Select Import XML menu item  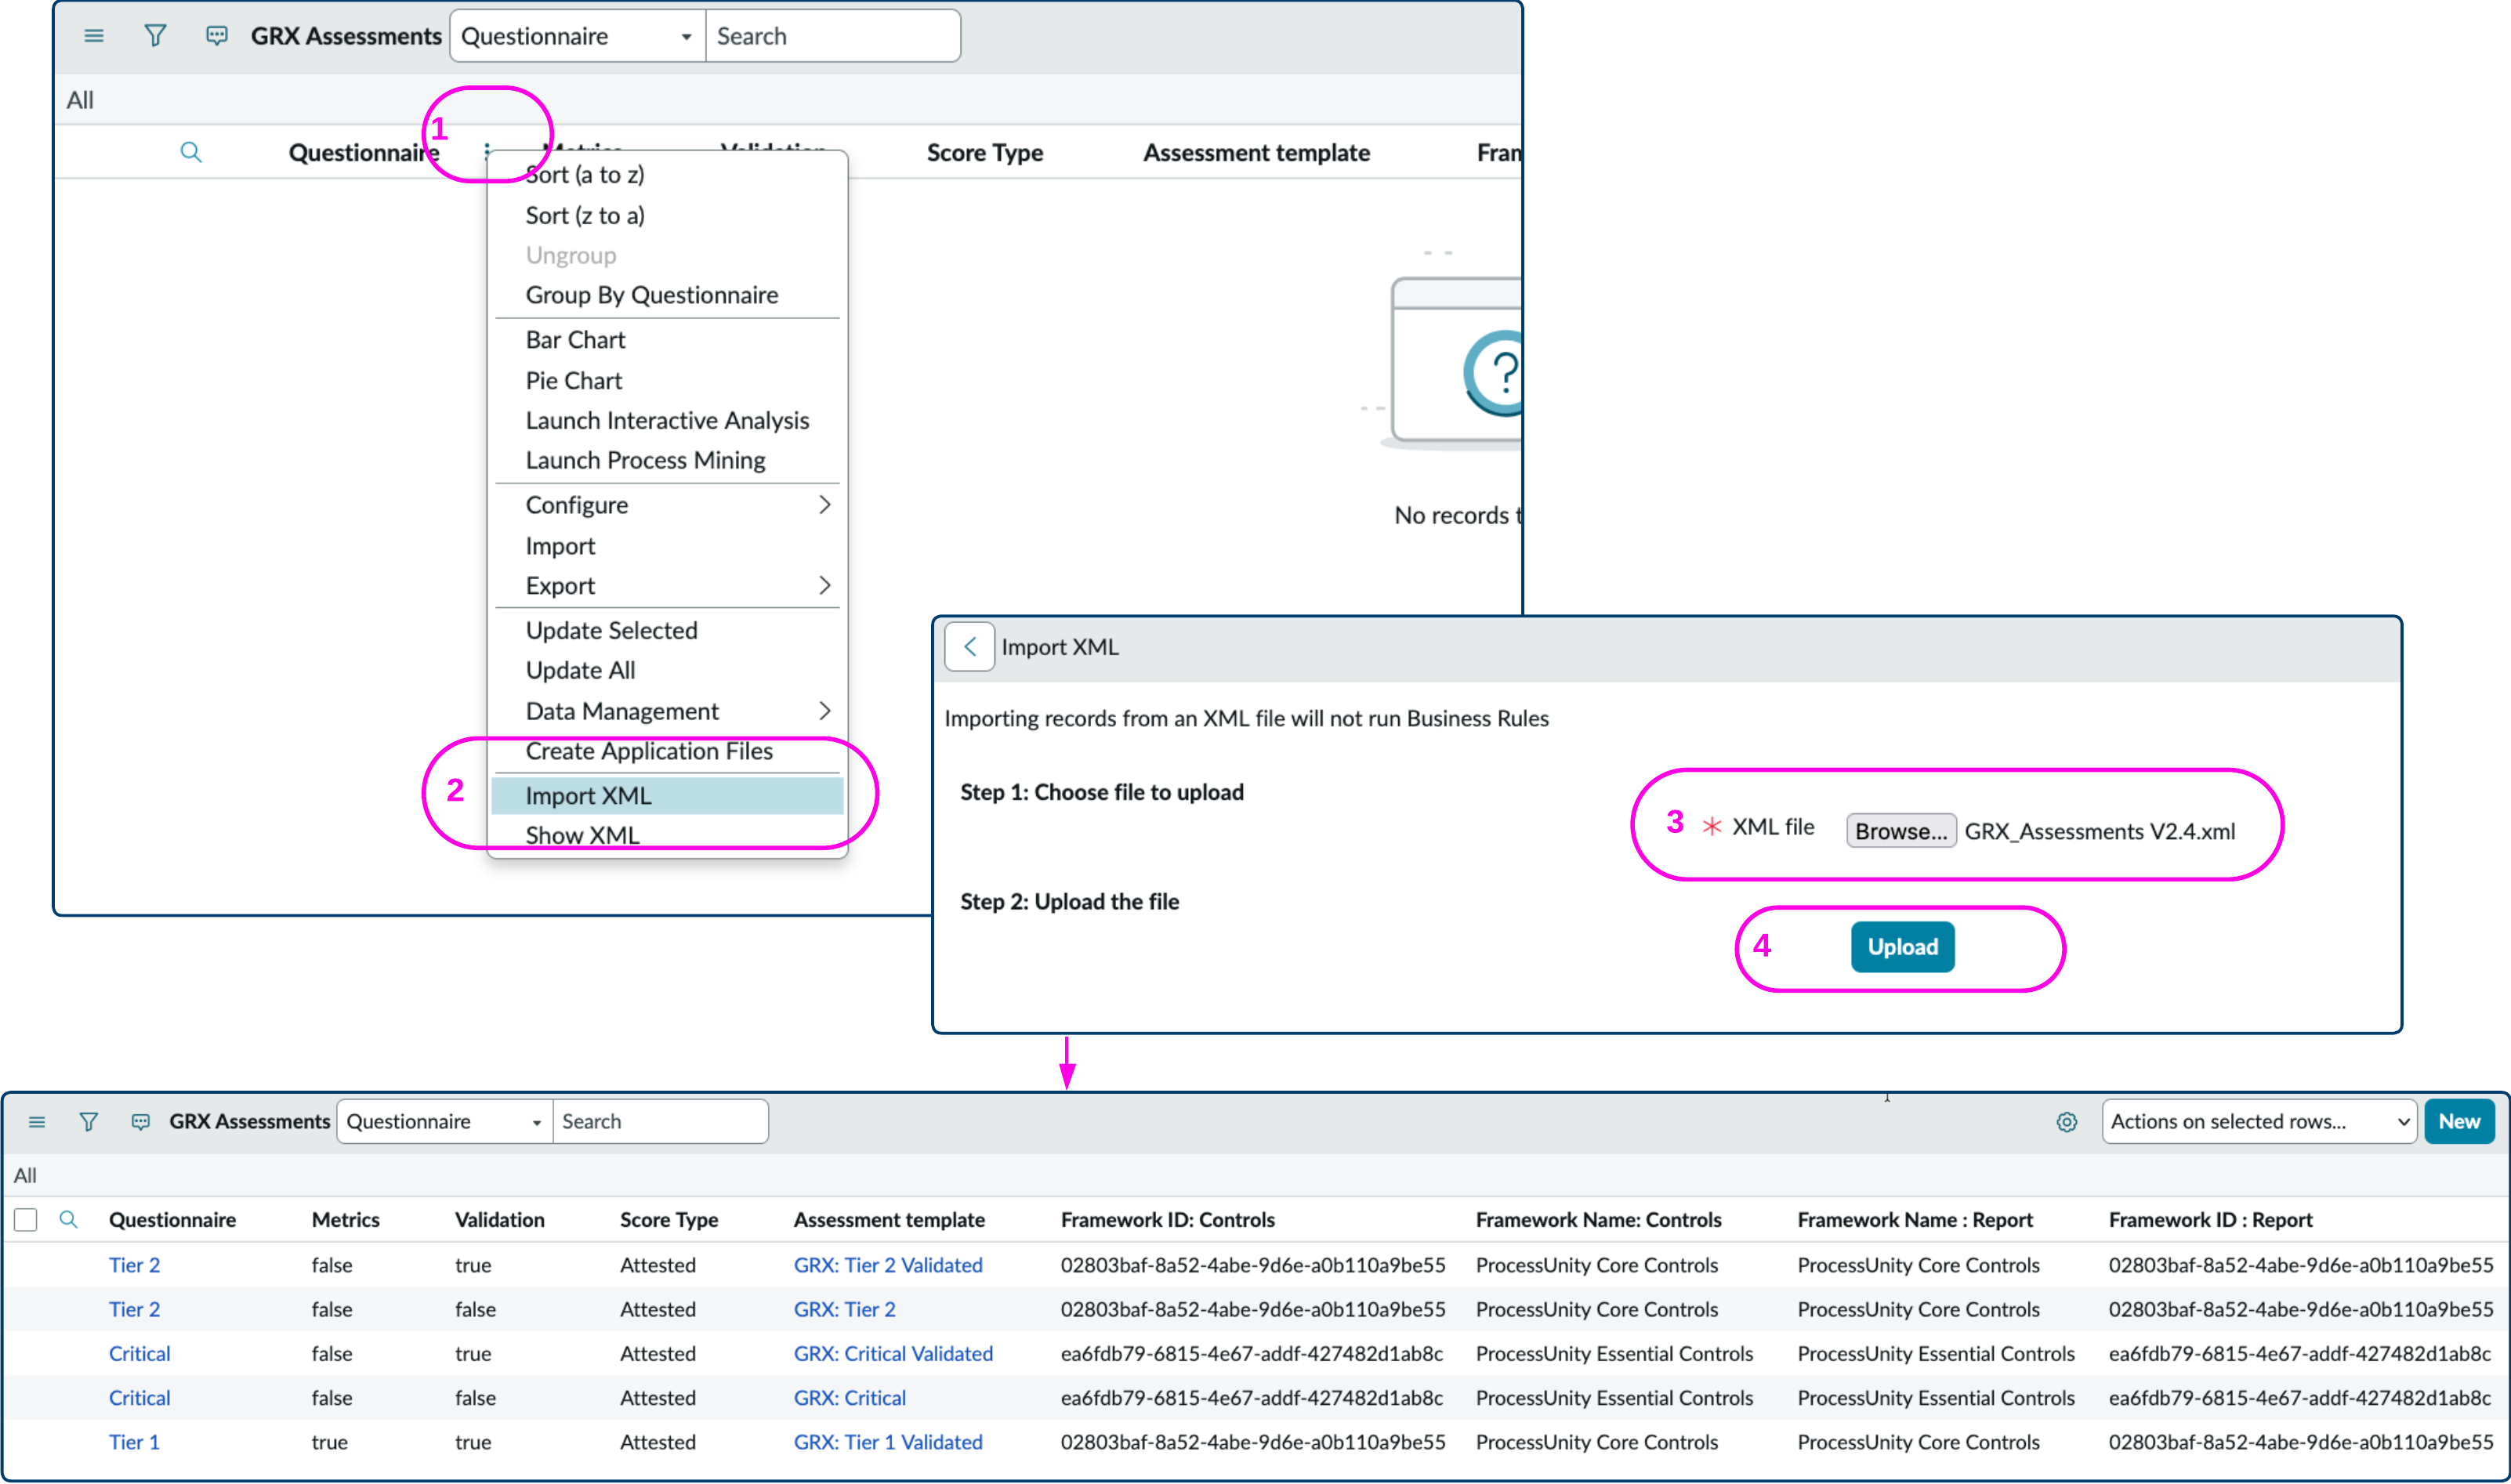tap(667, 796)
